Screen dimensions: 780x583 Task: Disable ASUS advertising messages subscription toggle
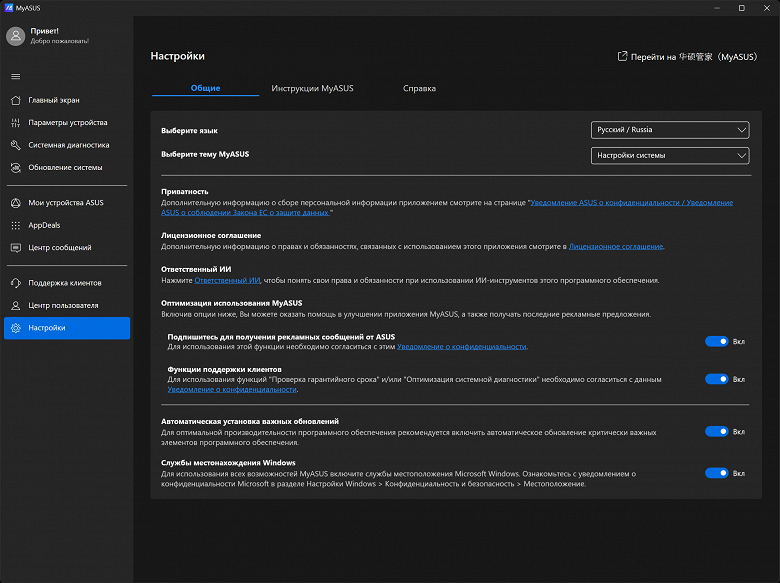[716, 341]
